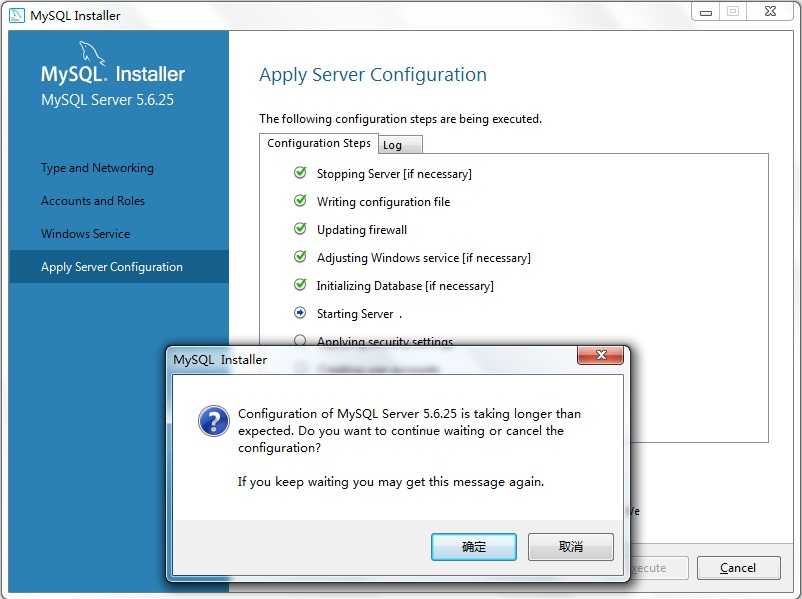Close the main MySQL Installer window
Screen dimensions: 802x599
[x=770, y=12]
